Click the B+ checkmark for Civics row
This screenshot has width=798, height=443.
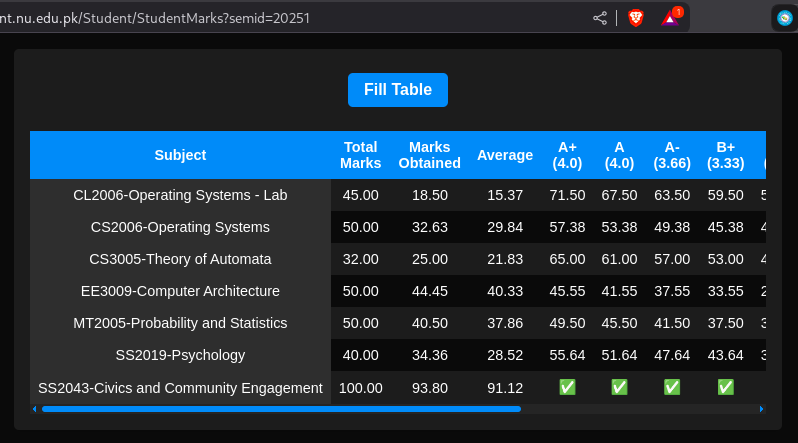click(726, 387)
